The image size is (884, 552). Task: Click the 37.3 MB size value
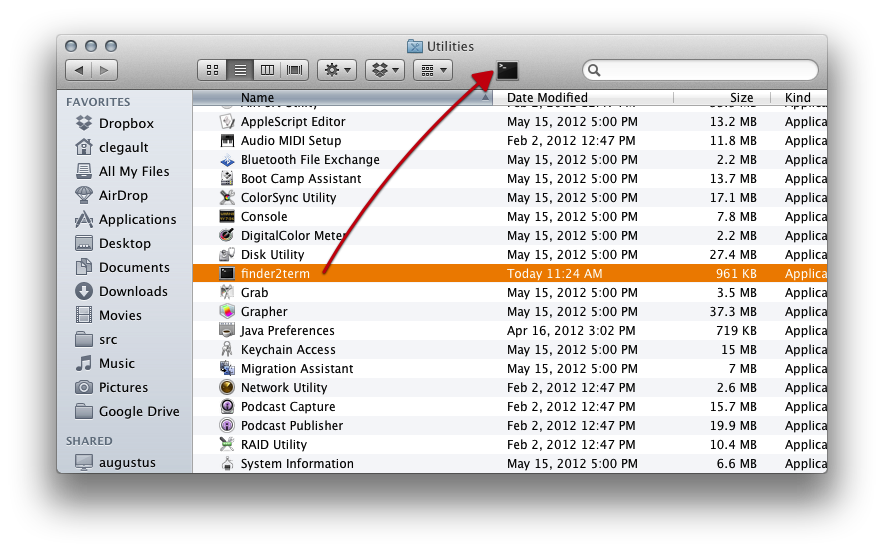point(733,311)
